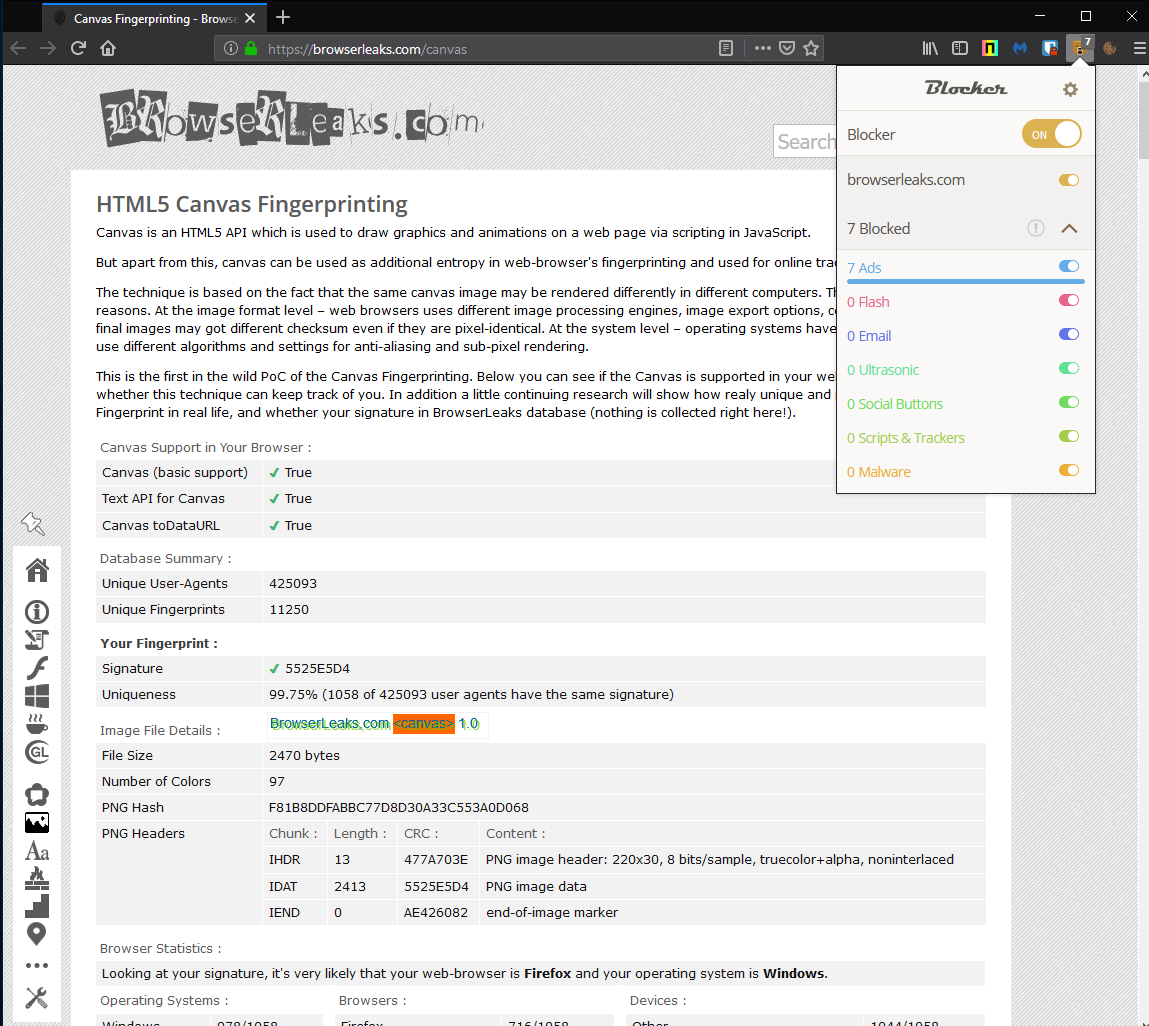1149x1026 pixels.
Task: Open the info (i) sidebar icon
Action: 37,611
